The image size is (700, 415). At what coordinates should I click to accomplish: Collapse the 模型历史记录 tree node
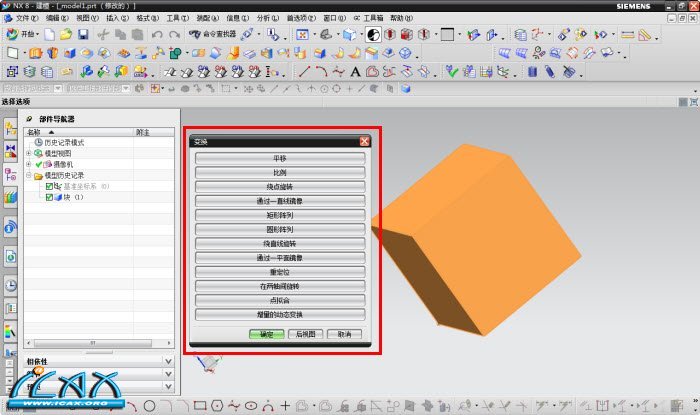pyautogui.click(x=28, y=175)
